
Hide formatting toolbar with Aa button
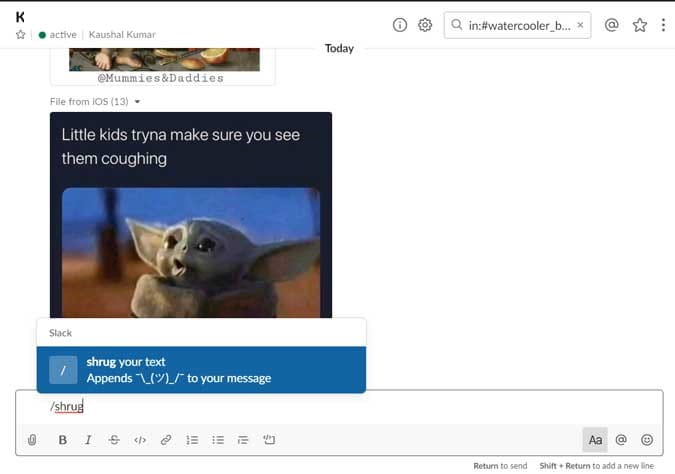click(x=595, y=440)
